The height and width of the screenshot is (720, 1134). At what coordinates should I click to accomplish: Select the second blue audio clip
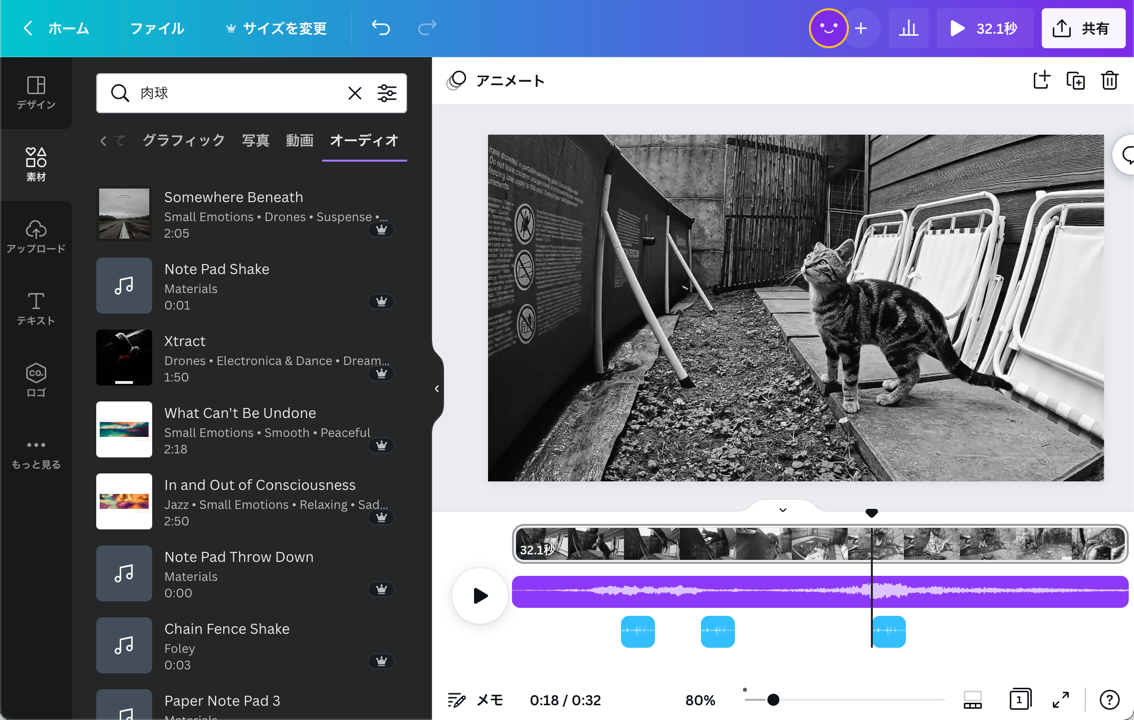click(717, 631)
